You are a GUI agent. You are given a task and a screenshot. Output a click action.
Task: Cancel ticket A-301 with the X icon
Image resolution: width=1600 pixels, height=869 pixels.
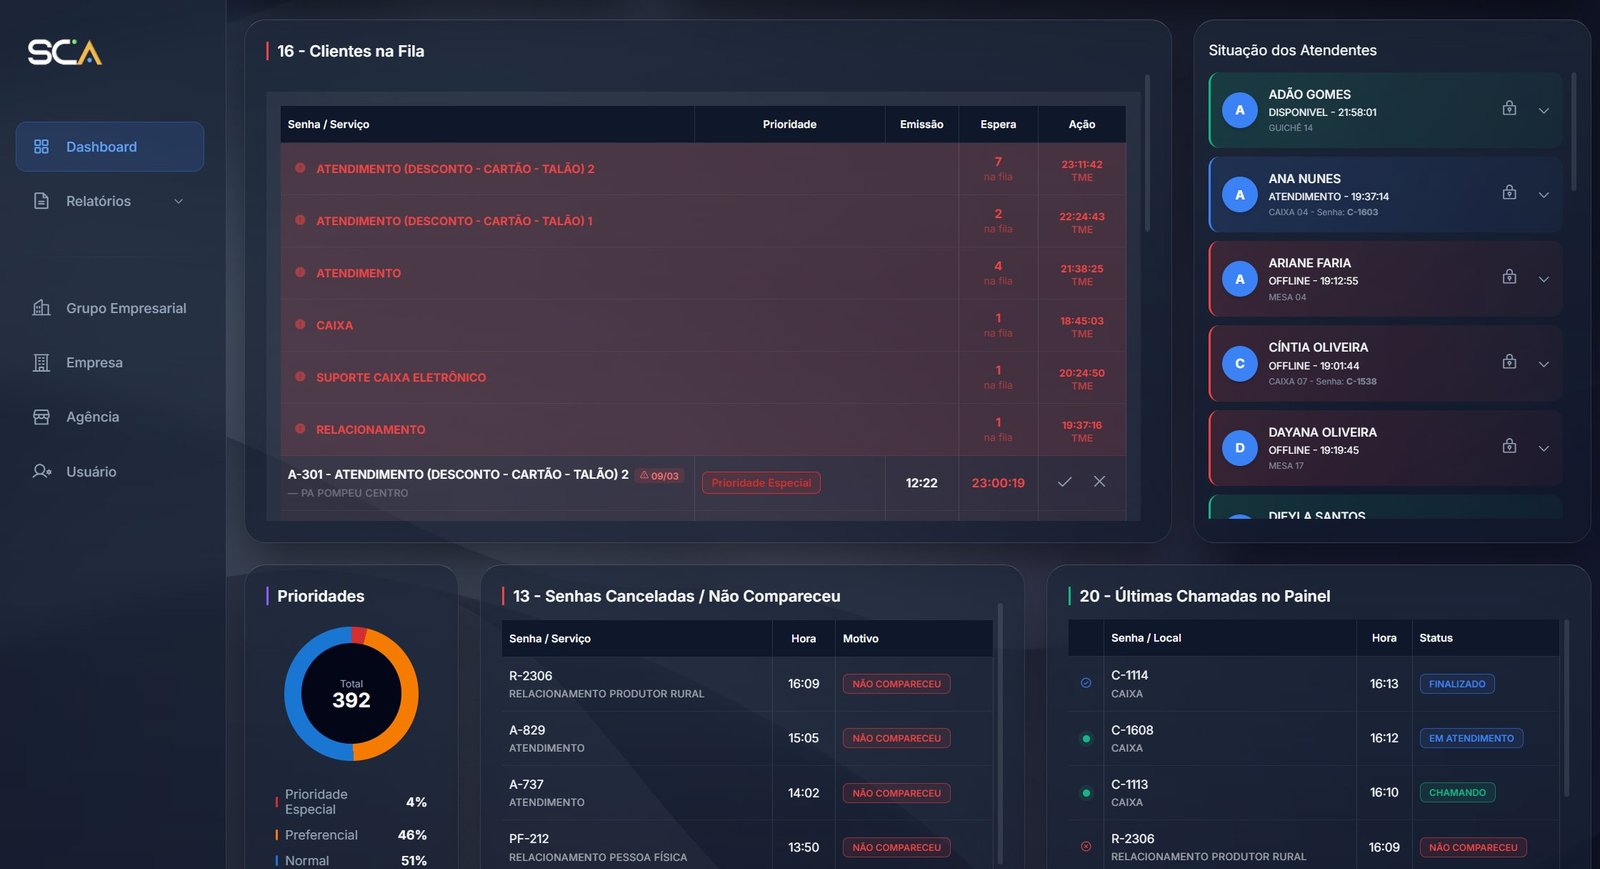coord(1099,482)
